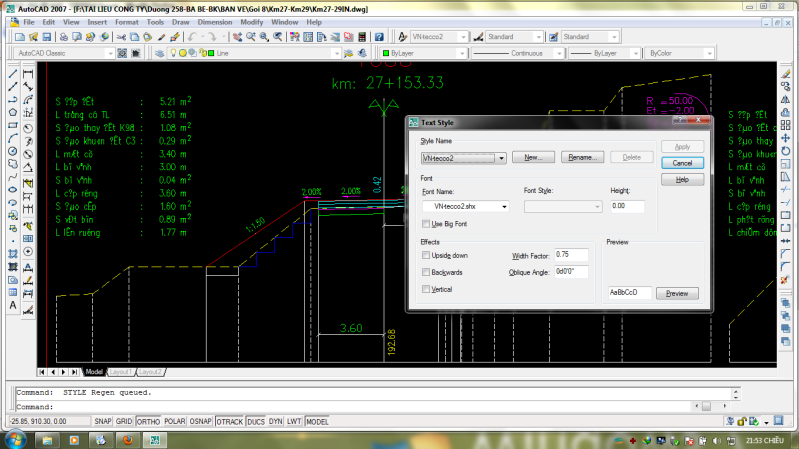Viewport: 799px width, 449px height.
Task: Open the layer list dropdown showing Line
Action: point(336,53)
